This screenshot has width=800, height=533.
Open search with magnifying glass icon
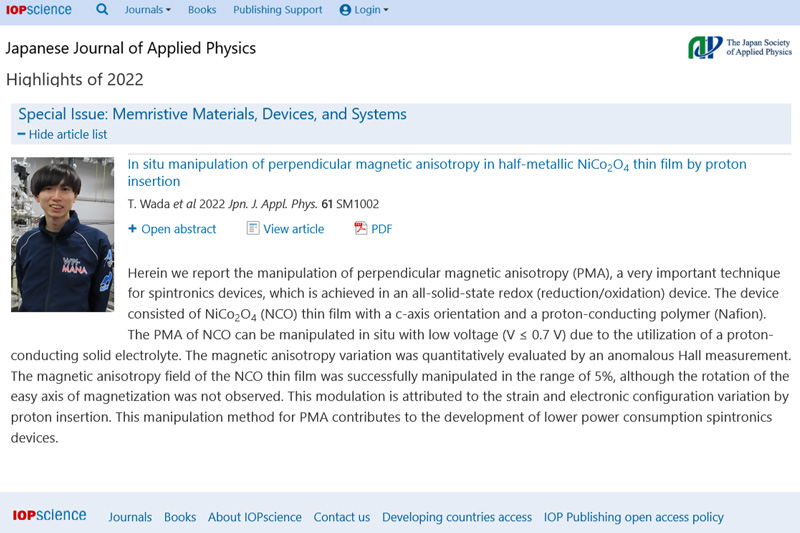pyautogui.click(x=102, y=10)
